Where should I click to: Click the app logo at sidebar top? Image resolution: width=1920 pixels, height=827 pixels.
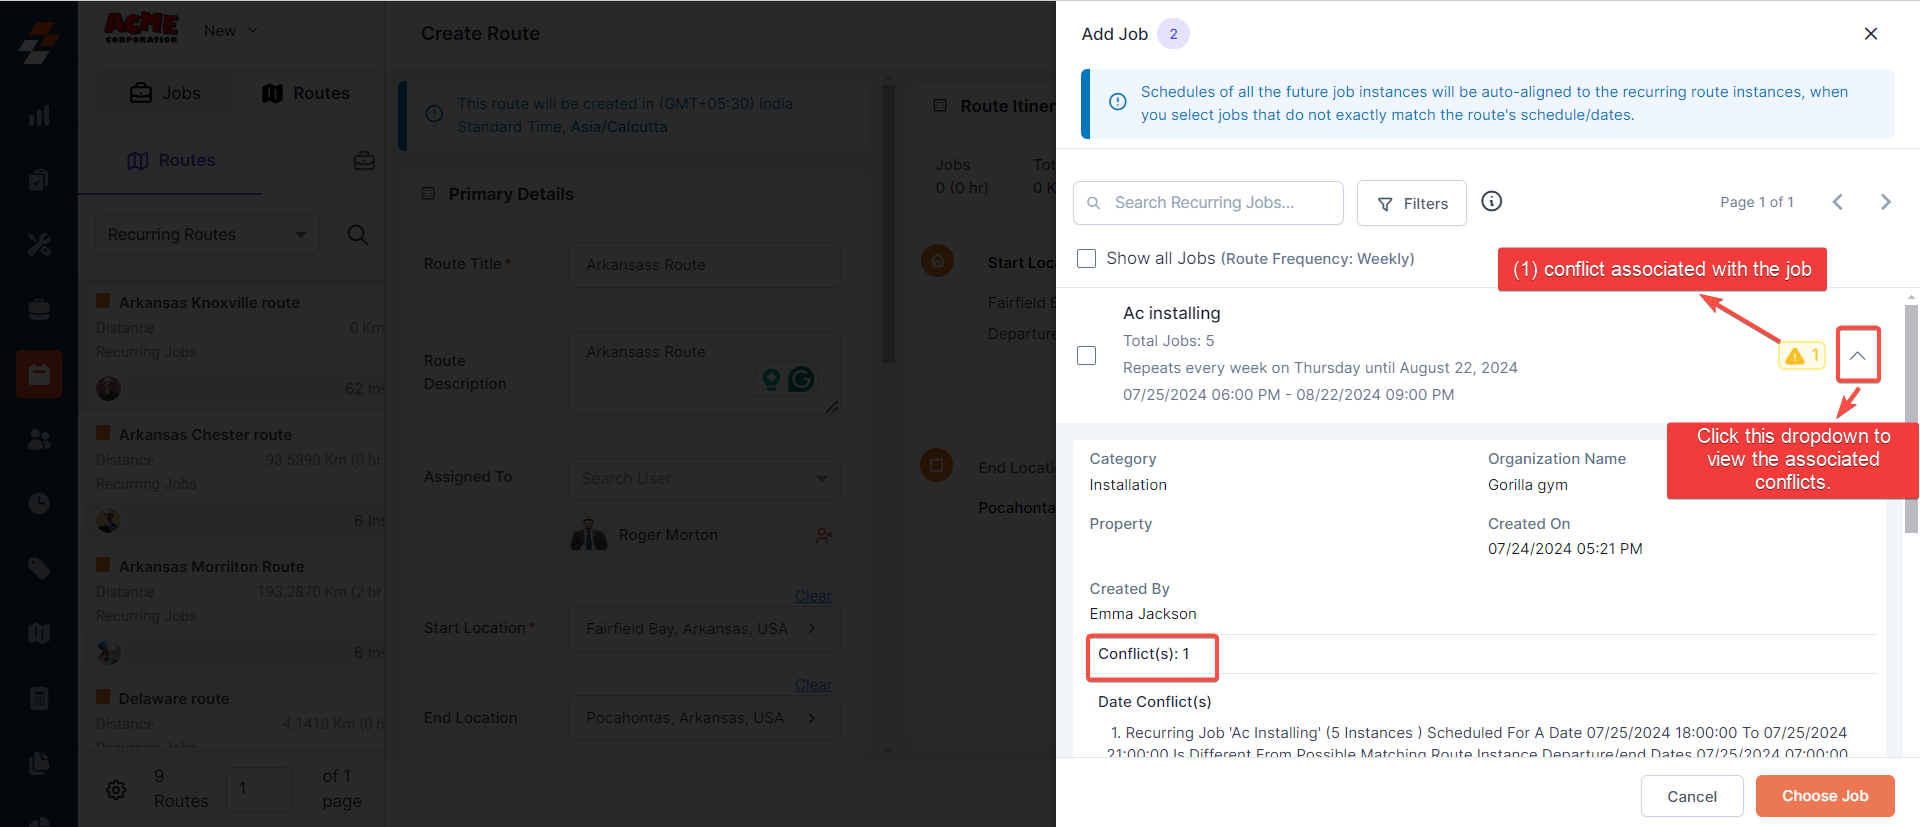(39, 41)
